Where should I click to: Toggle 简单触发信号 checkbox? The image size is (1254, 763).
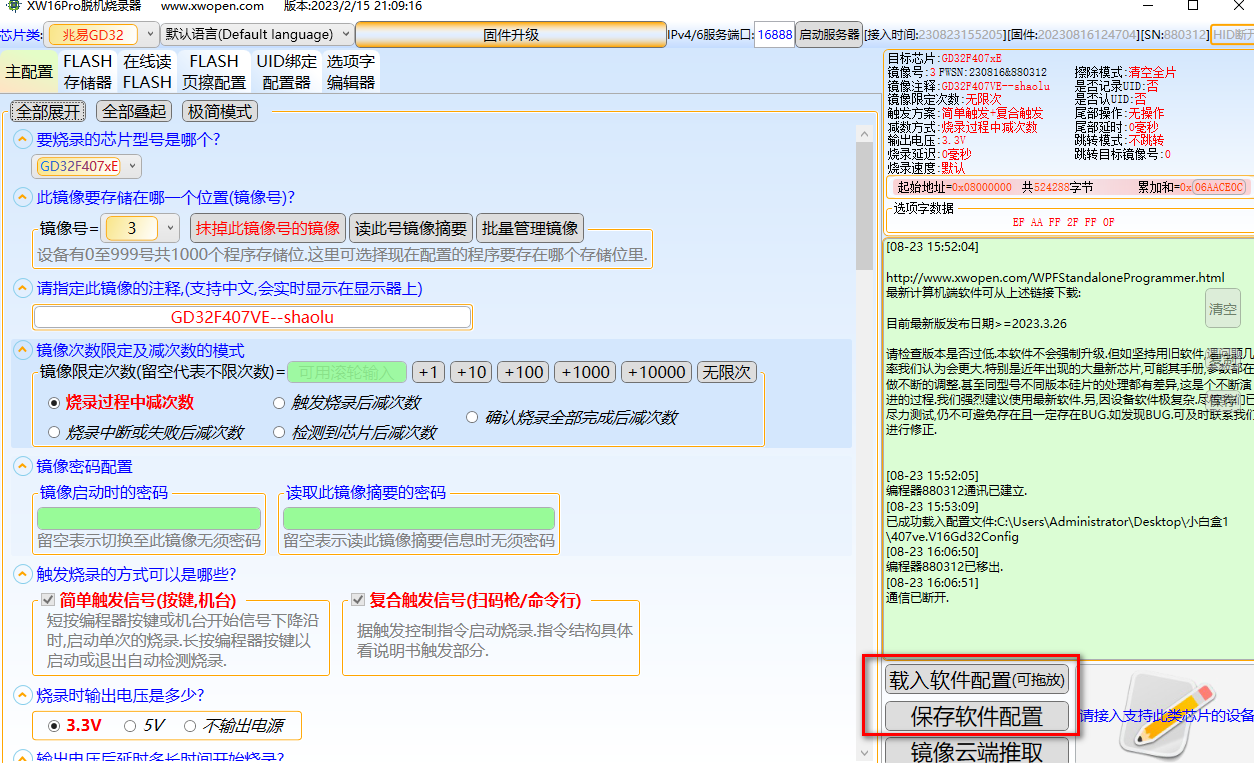[49, 601]
